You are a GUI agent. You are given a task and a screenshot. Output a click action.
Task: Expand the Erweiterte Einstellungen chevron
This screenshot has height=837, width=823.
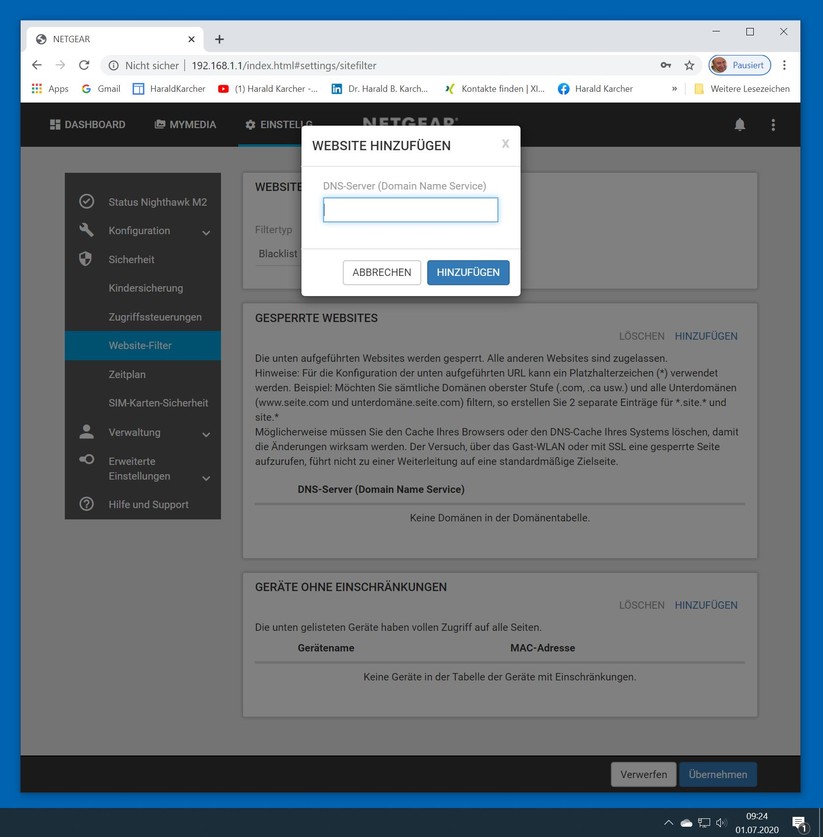point(206,478)
